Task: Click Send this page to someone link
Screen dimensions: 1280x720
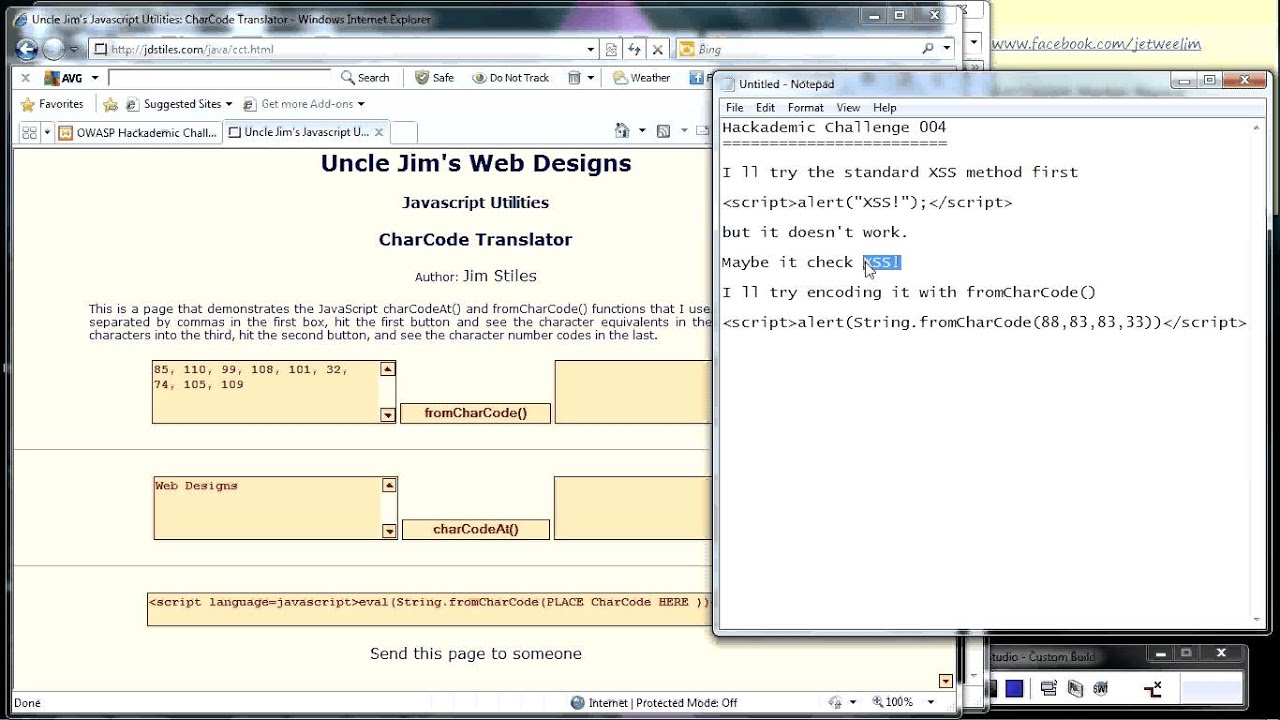Action: 476,653
